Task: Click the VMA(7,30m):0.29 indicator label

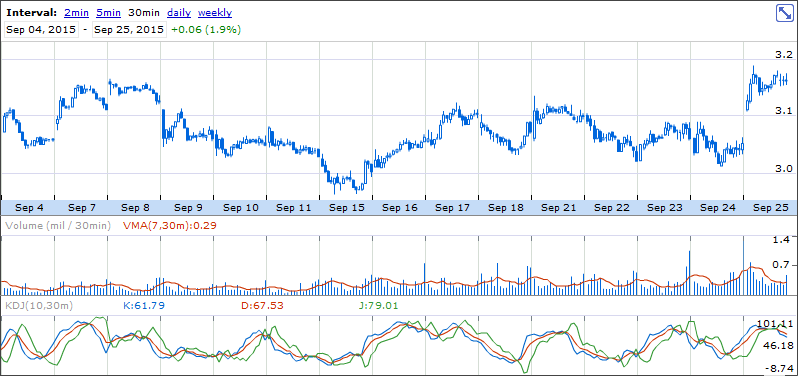Action: 169,225
